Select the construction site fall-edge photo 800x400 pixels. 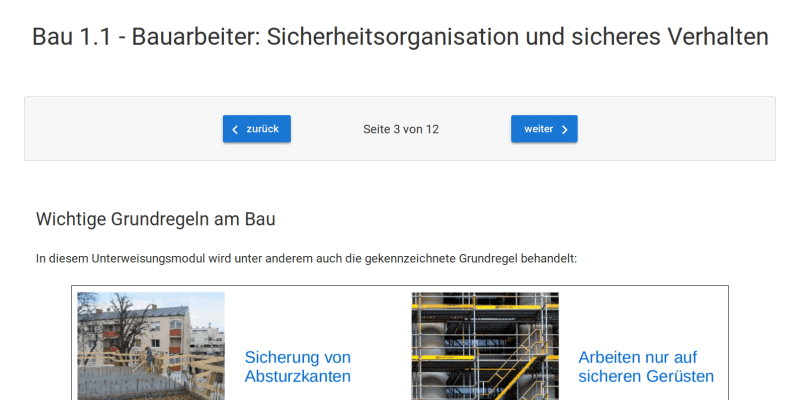(x=151, y=346)
